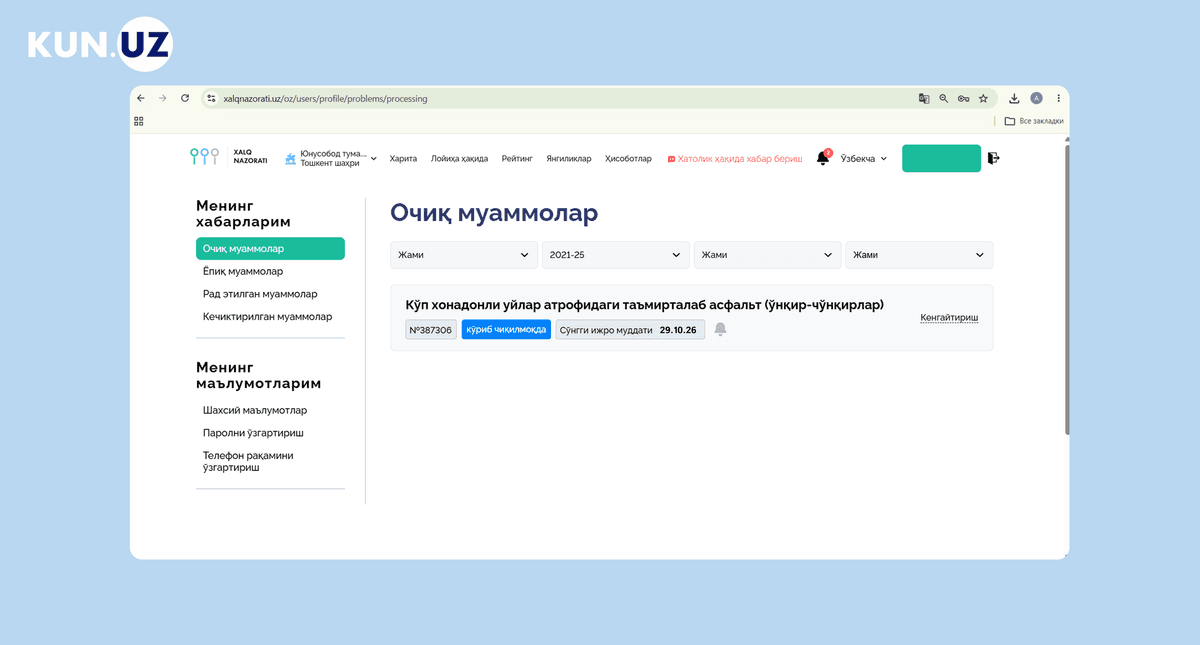The width and height of the screenshot is (1200, 645).
Task: Open the Ҳисоботлар menu item
Action: click(628, 159)
